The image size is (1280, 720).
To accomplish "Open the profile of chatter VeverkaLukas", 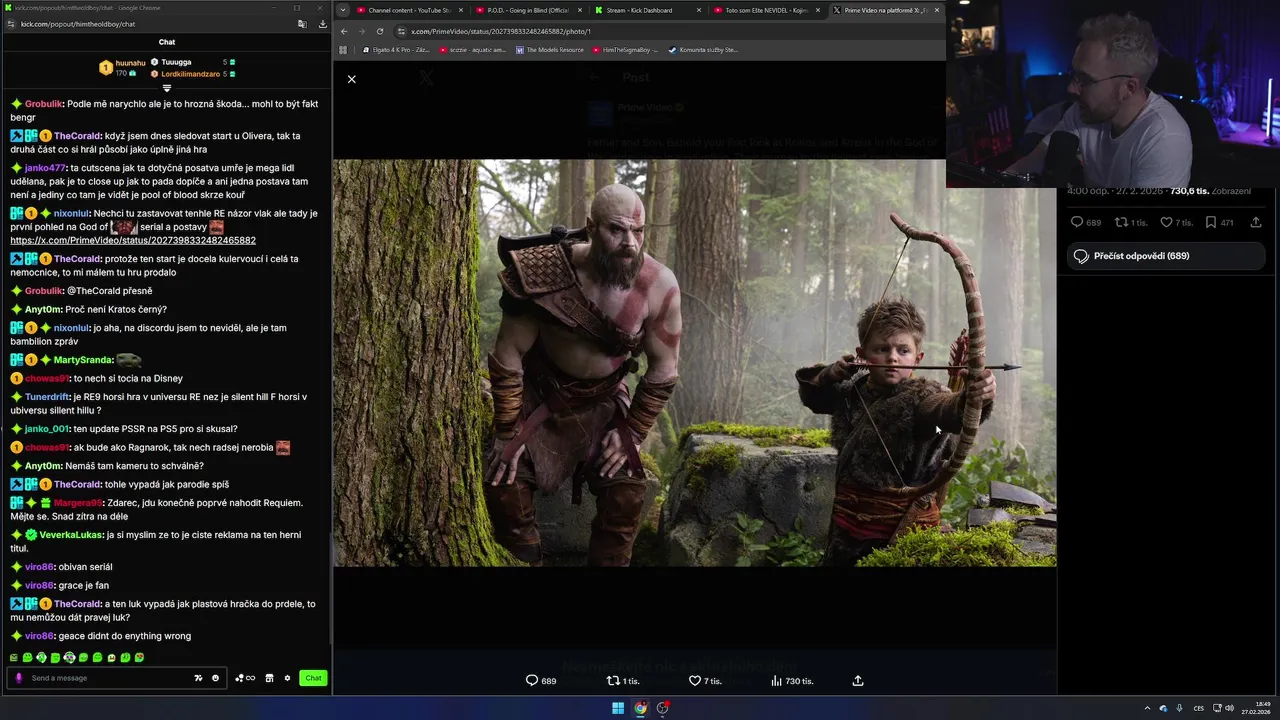I will click(73, 535).
